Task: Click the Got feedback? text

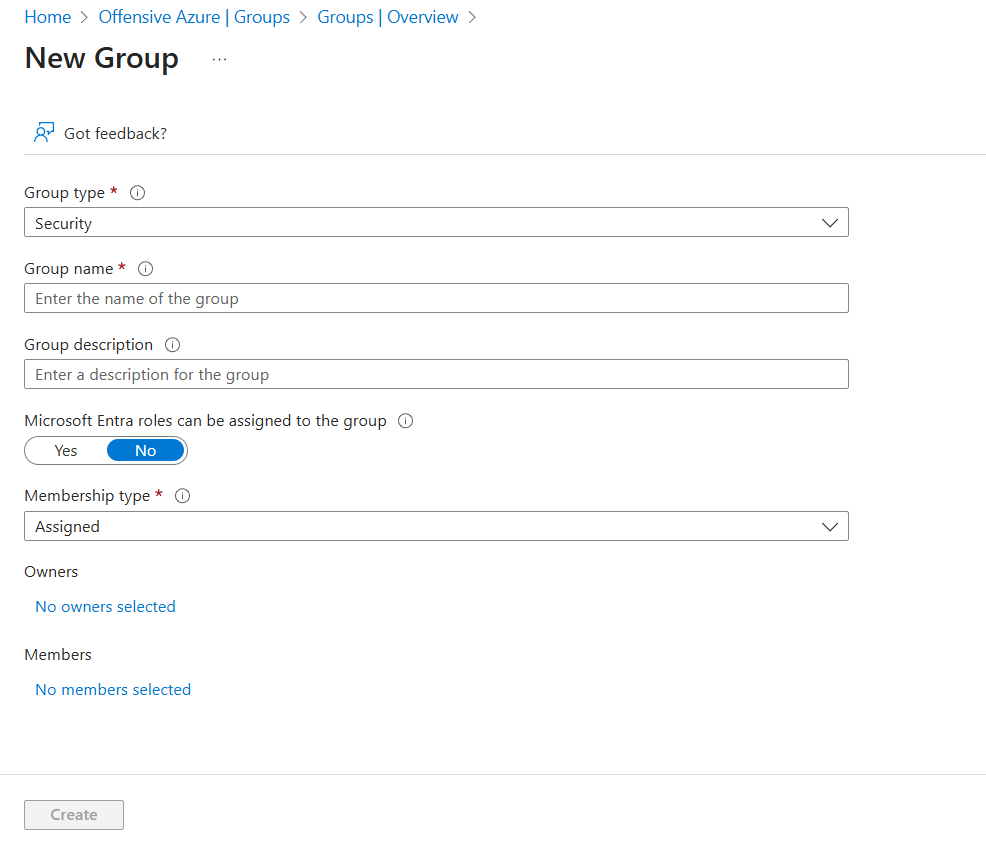Action: [x=115, y=133]
